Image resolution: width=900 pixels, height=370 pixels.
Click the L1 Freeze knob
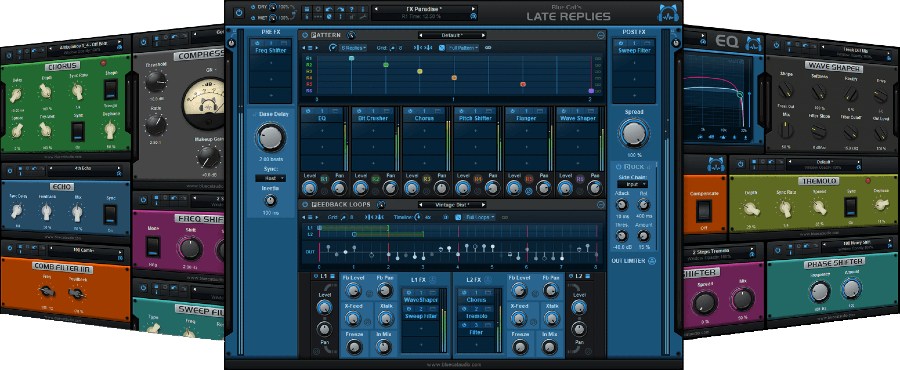tap(354, 346)
